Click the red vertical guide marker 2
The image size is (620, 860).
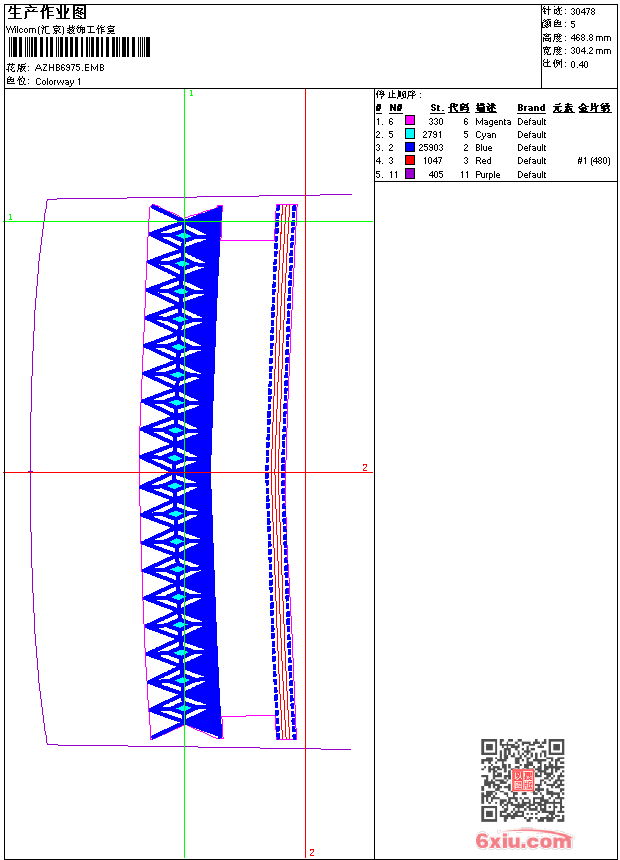(312, 852)
